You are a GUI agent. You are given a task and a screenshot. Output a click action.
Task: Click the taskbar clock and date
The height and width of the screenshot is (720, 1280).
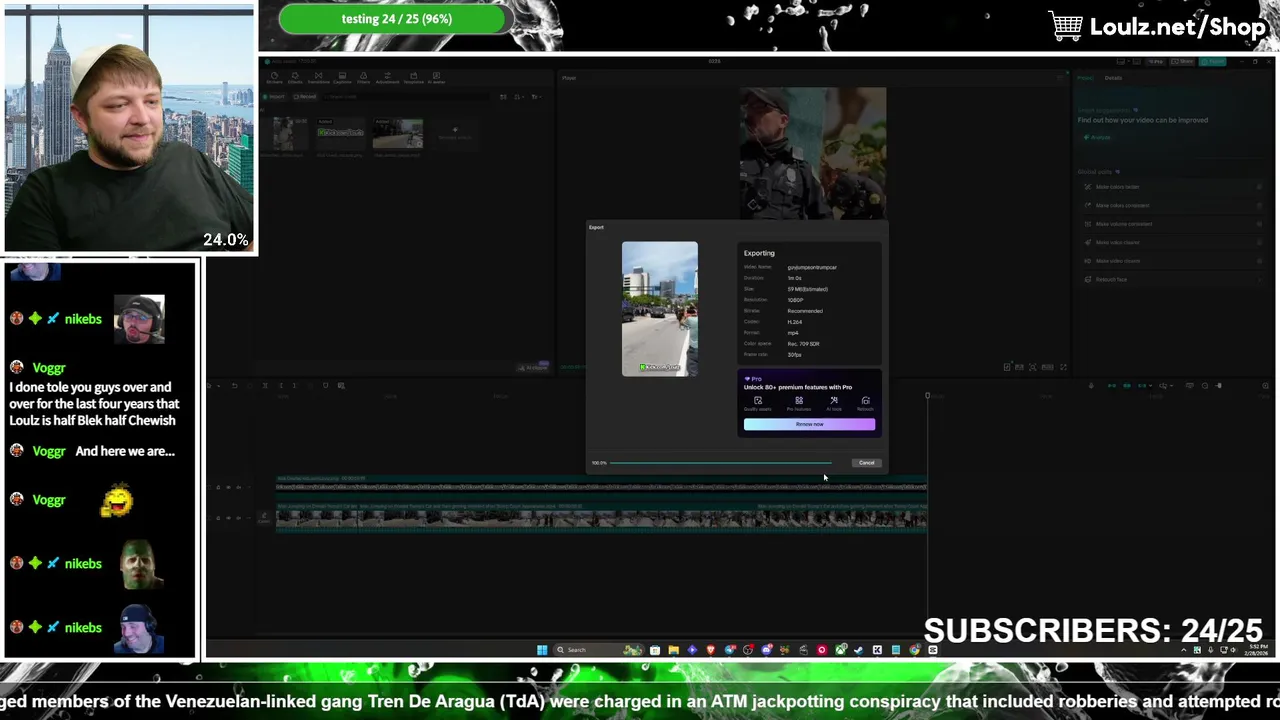pos(1257,650)
